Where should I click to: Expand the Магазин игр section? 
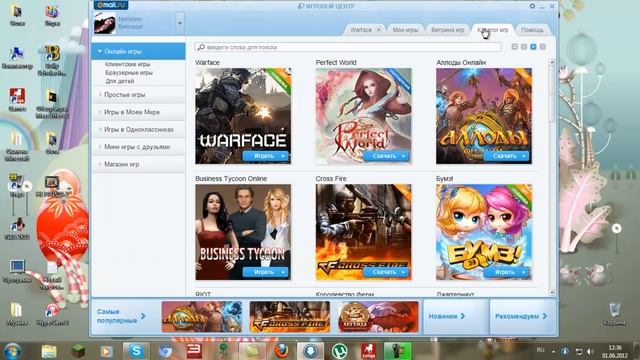[x=138, y=164]
